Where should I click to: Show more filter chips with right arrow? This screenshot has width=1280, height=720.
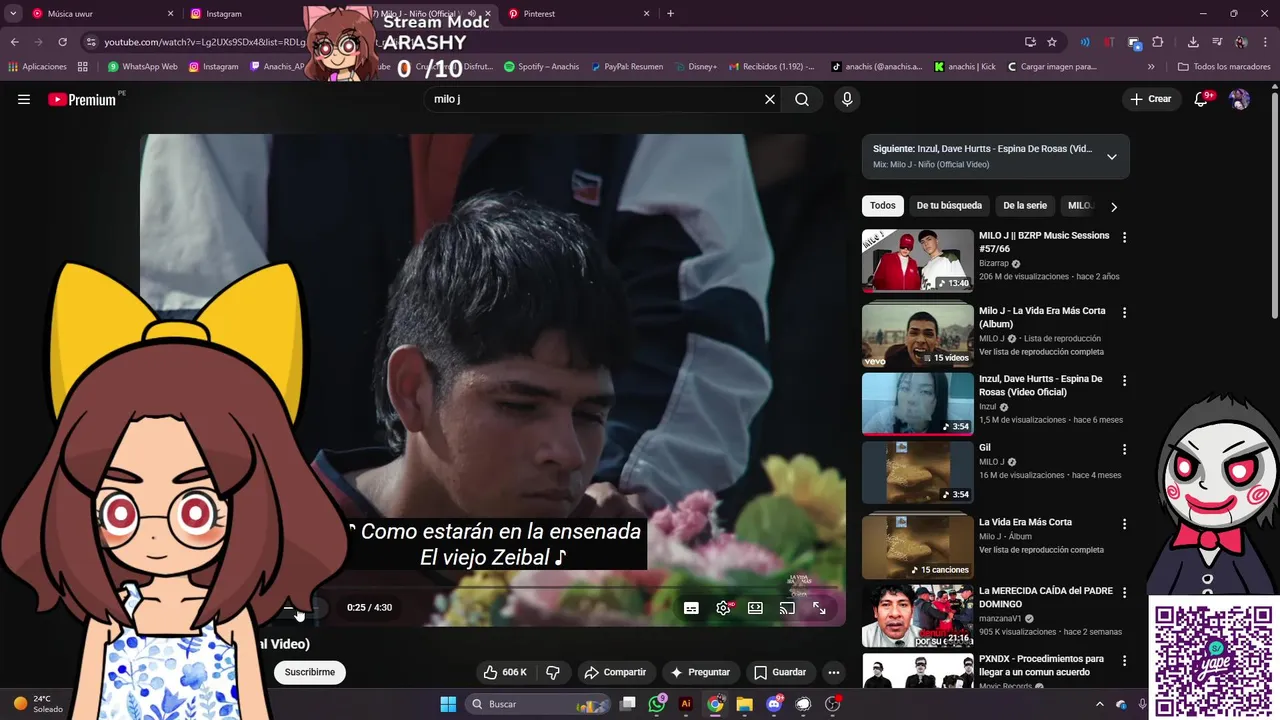click(x=1114, y=207)
